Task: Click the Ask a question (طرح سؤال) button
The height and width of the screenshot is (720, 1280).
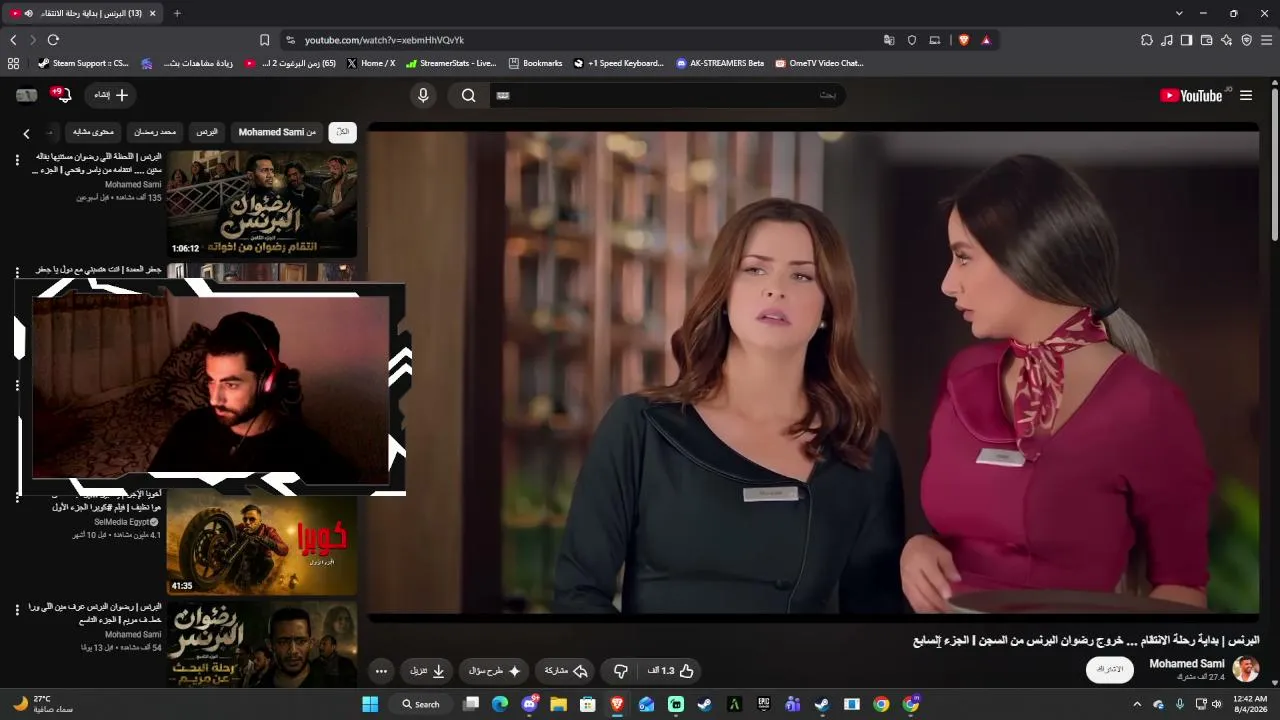Action: [x=495, y=671]
